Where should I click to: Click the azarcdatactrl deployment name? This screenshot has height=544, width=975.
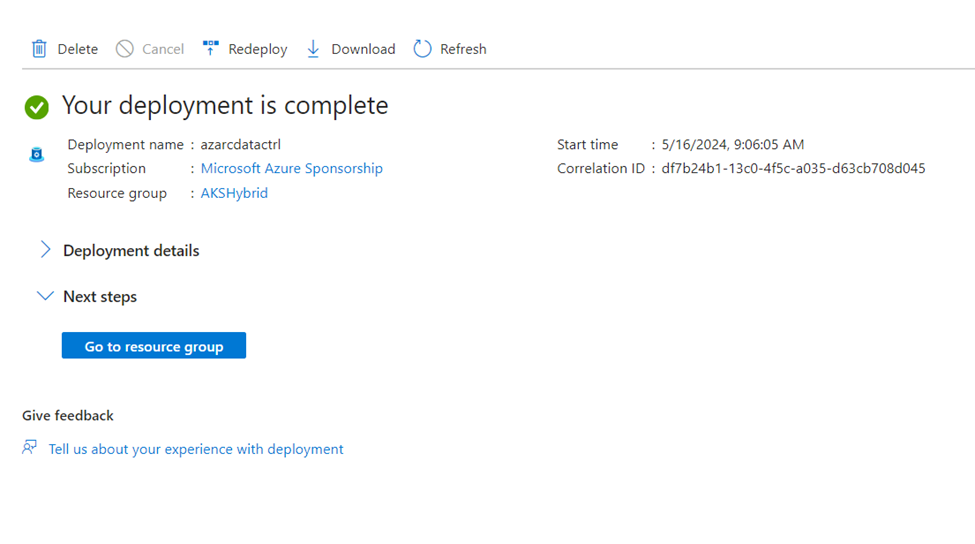coord(241,144)
